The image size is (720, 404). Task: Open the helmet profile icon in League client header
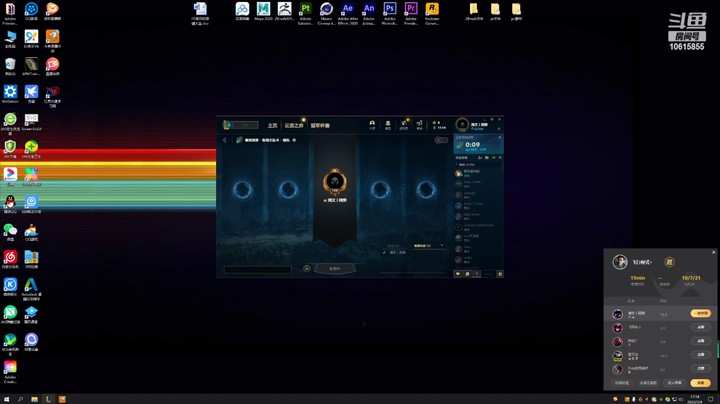click(x=372, y=124)
